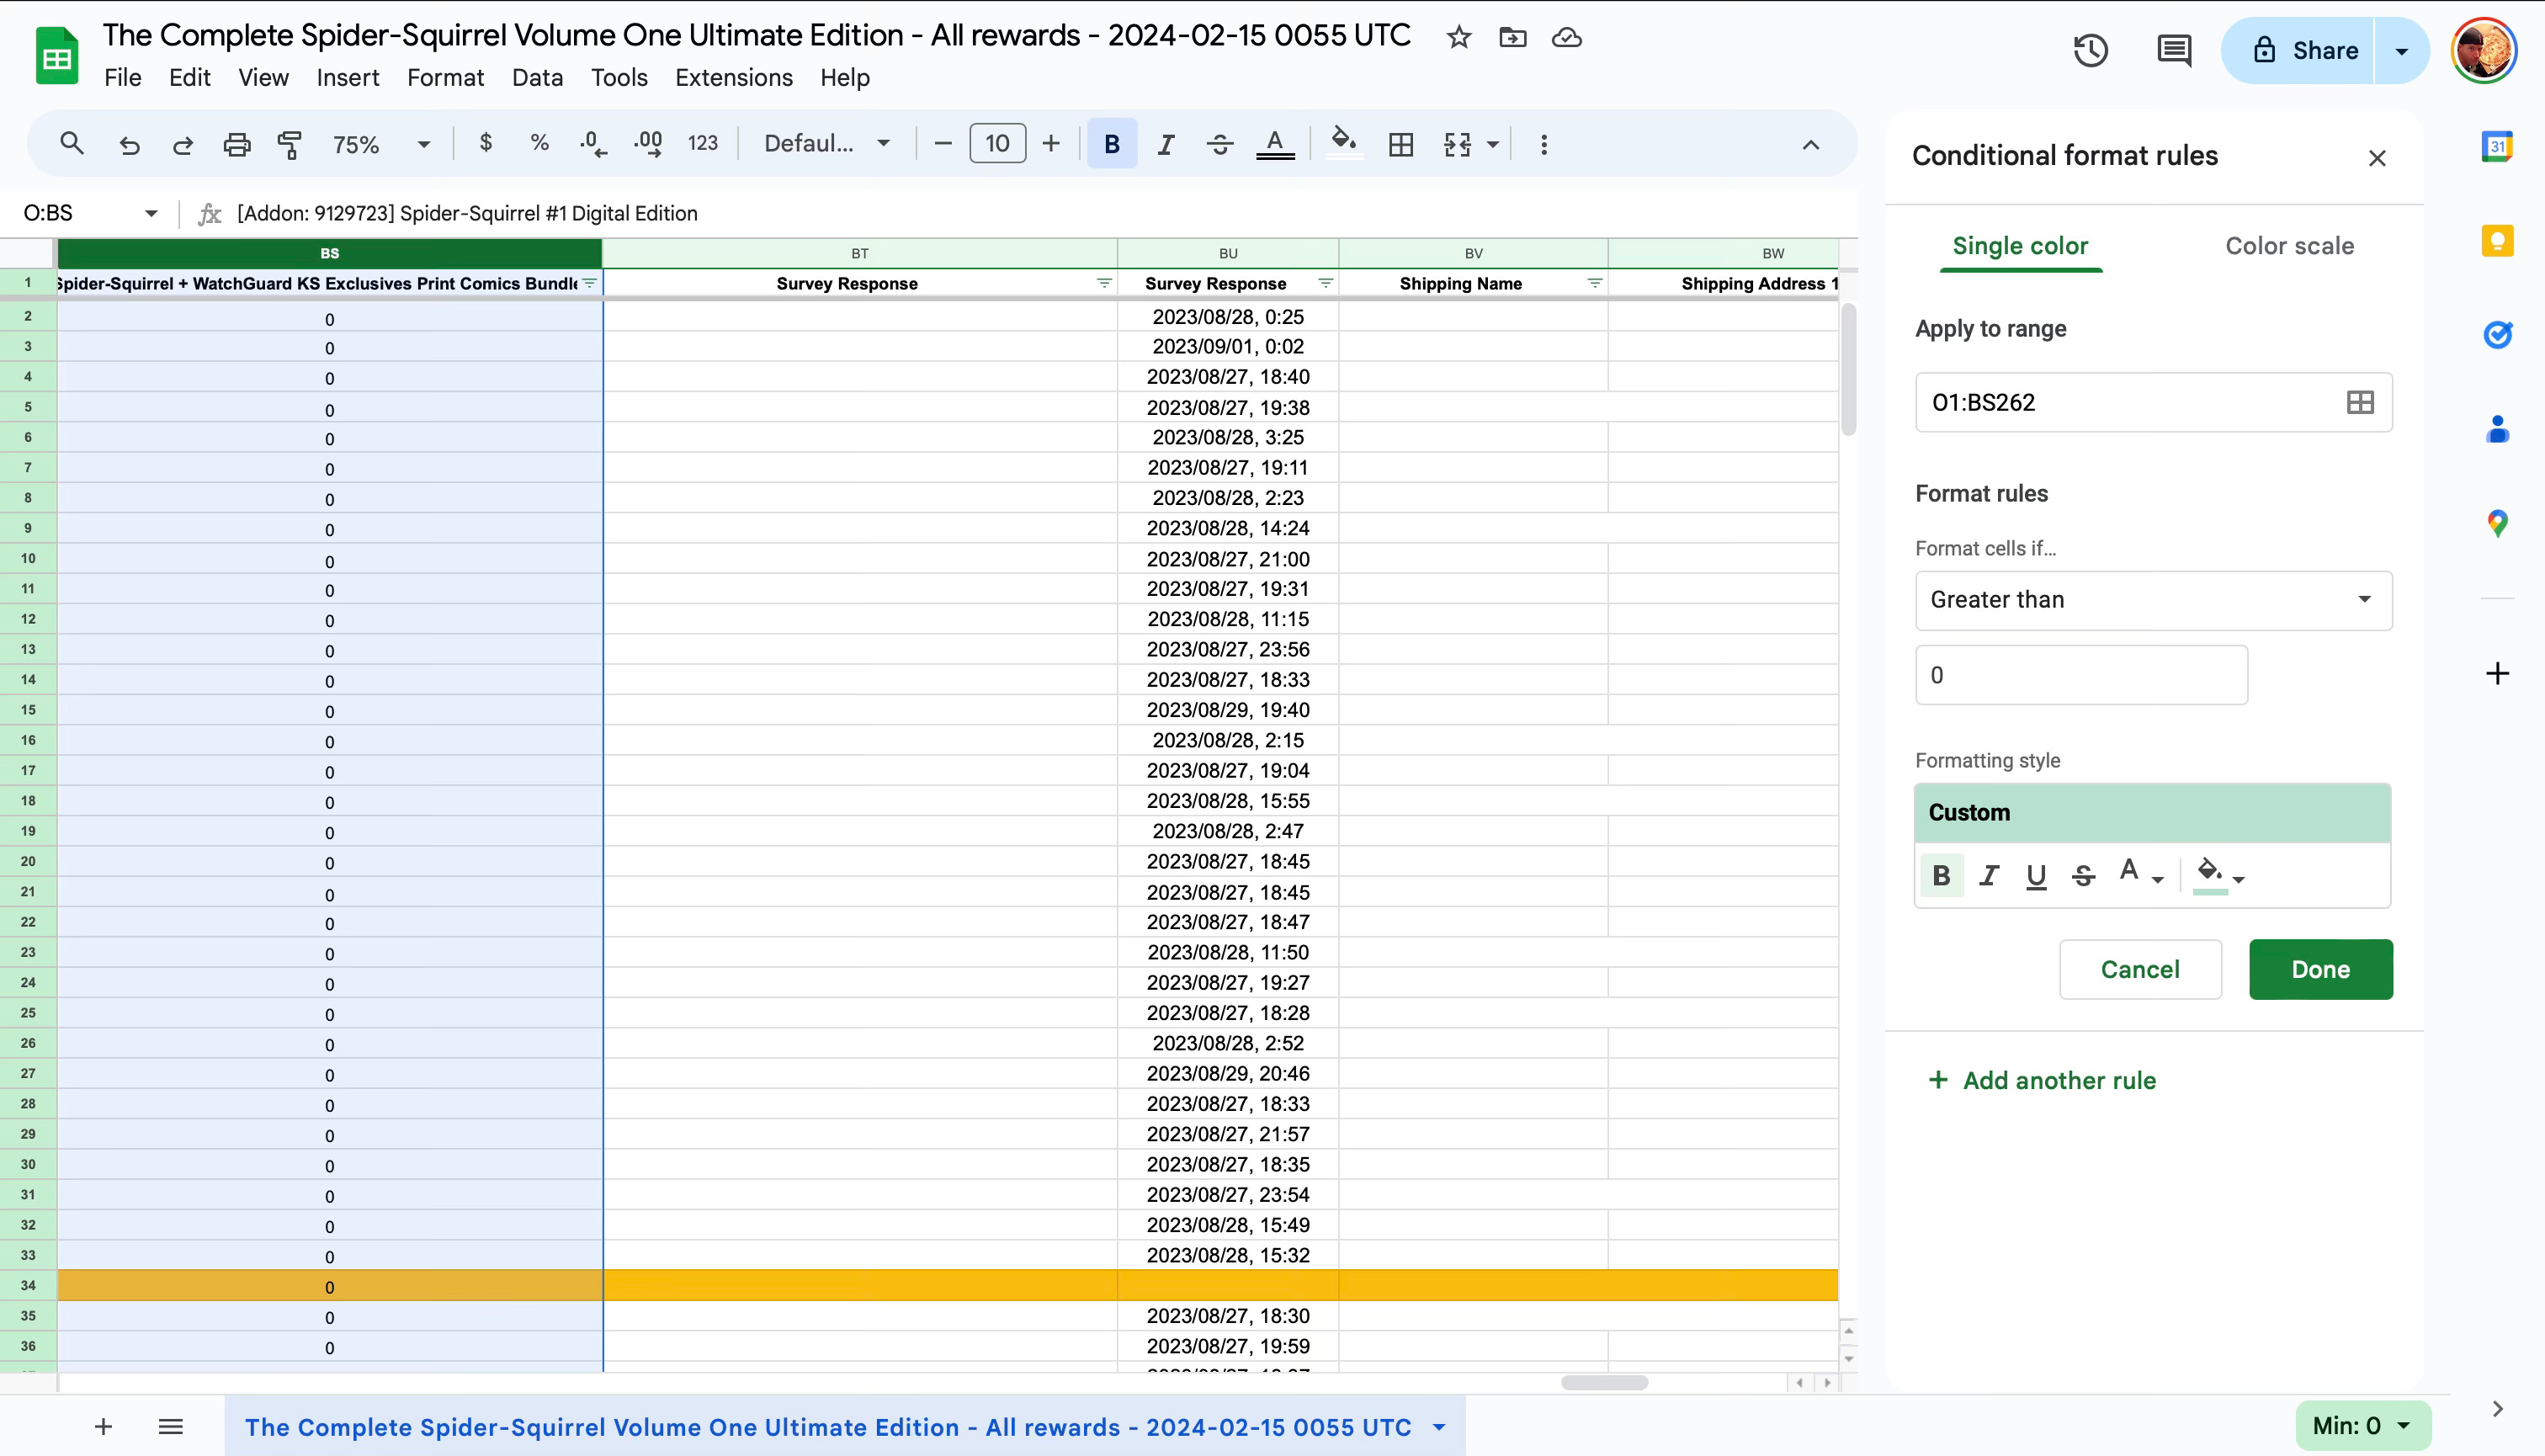
Task: Click the undo arrow icon
Action: (129, 144)
